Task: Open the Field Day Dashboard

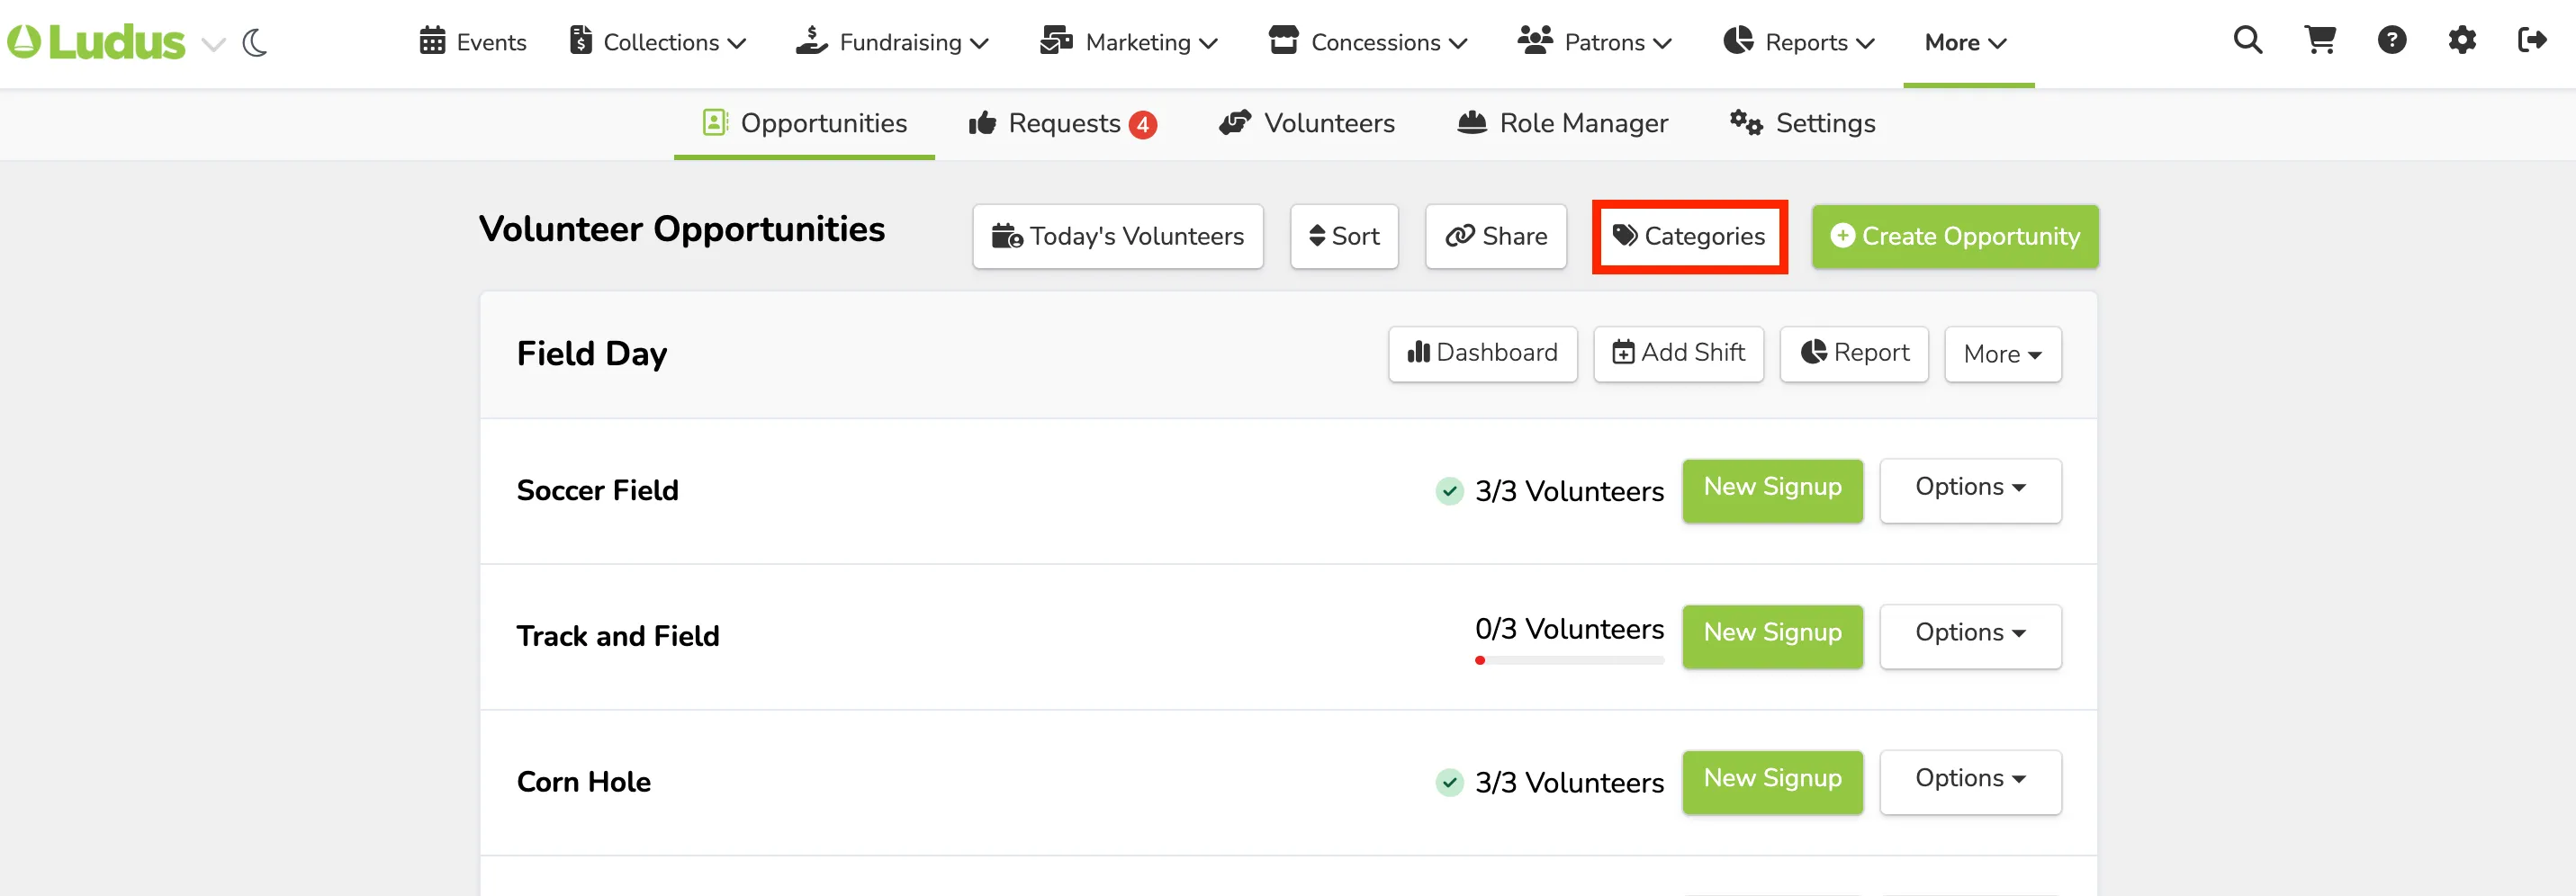Action: (1483, 353)
